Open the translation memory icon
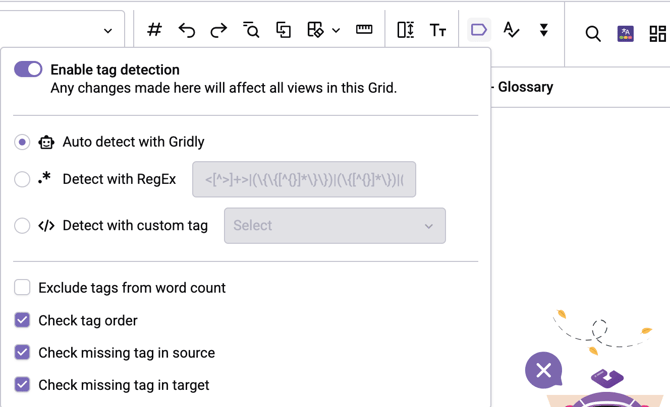This screenshot has height=407, width=670. click(625, 33)
